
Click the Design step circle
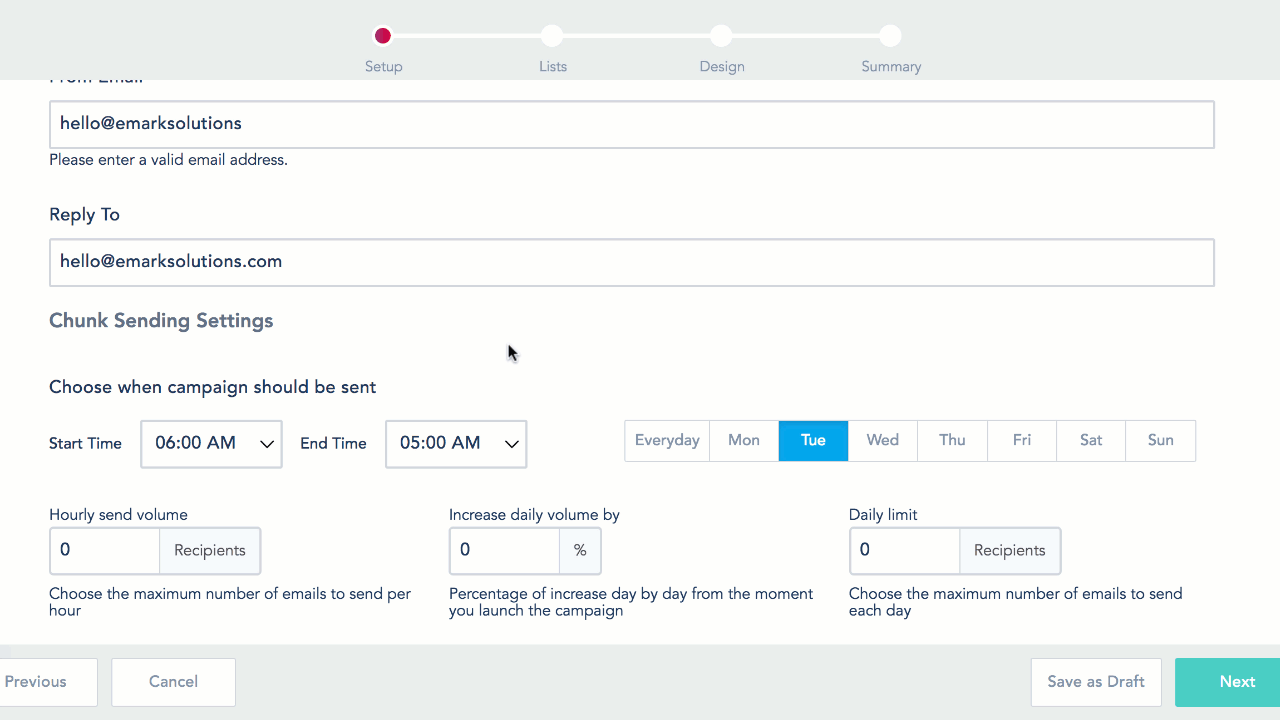(x=721, y=36)
